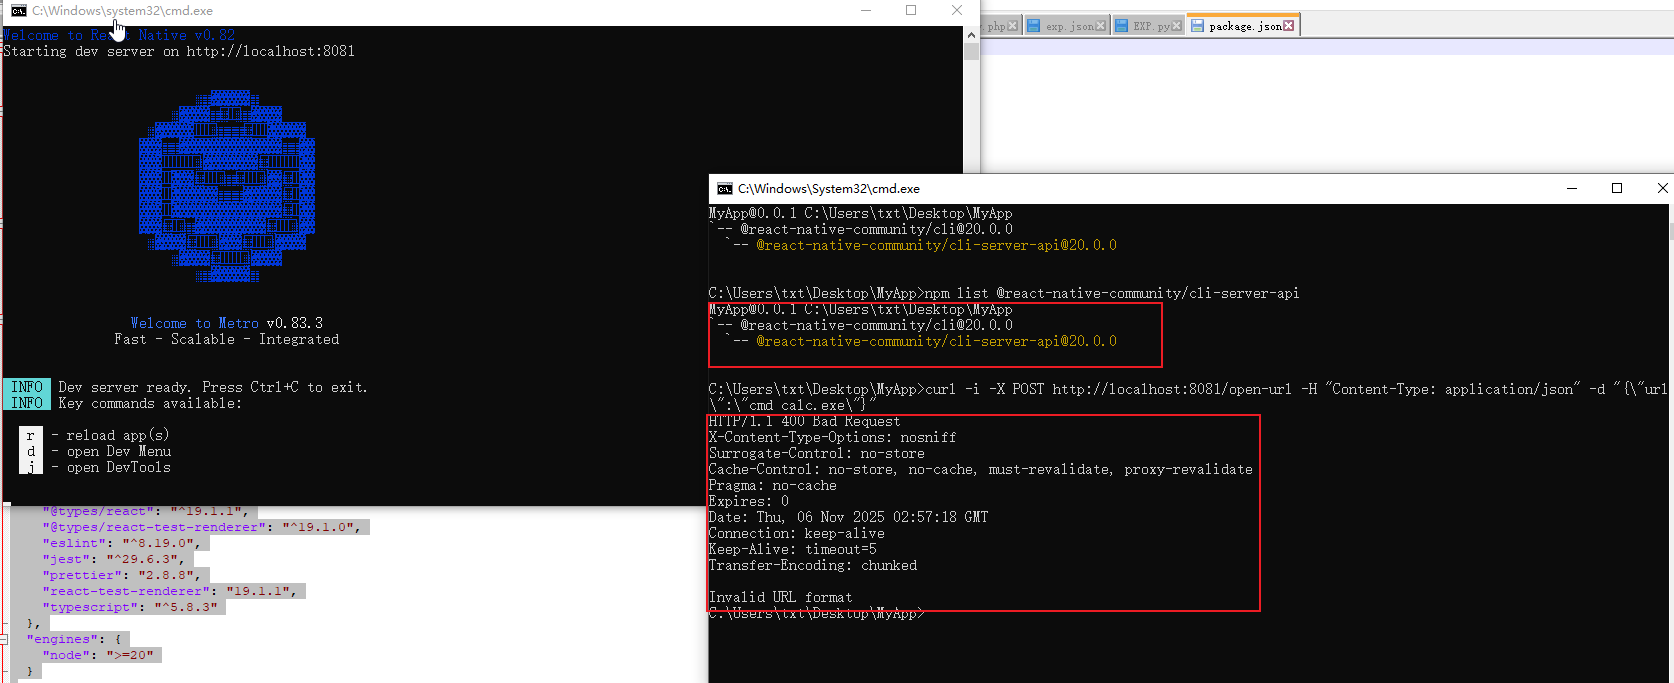
Task: Maximize the curl cmd.exe window
Action: point(1617,188)
